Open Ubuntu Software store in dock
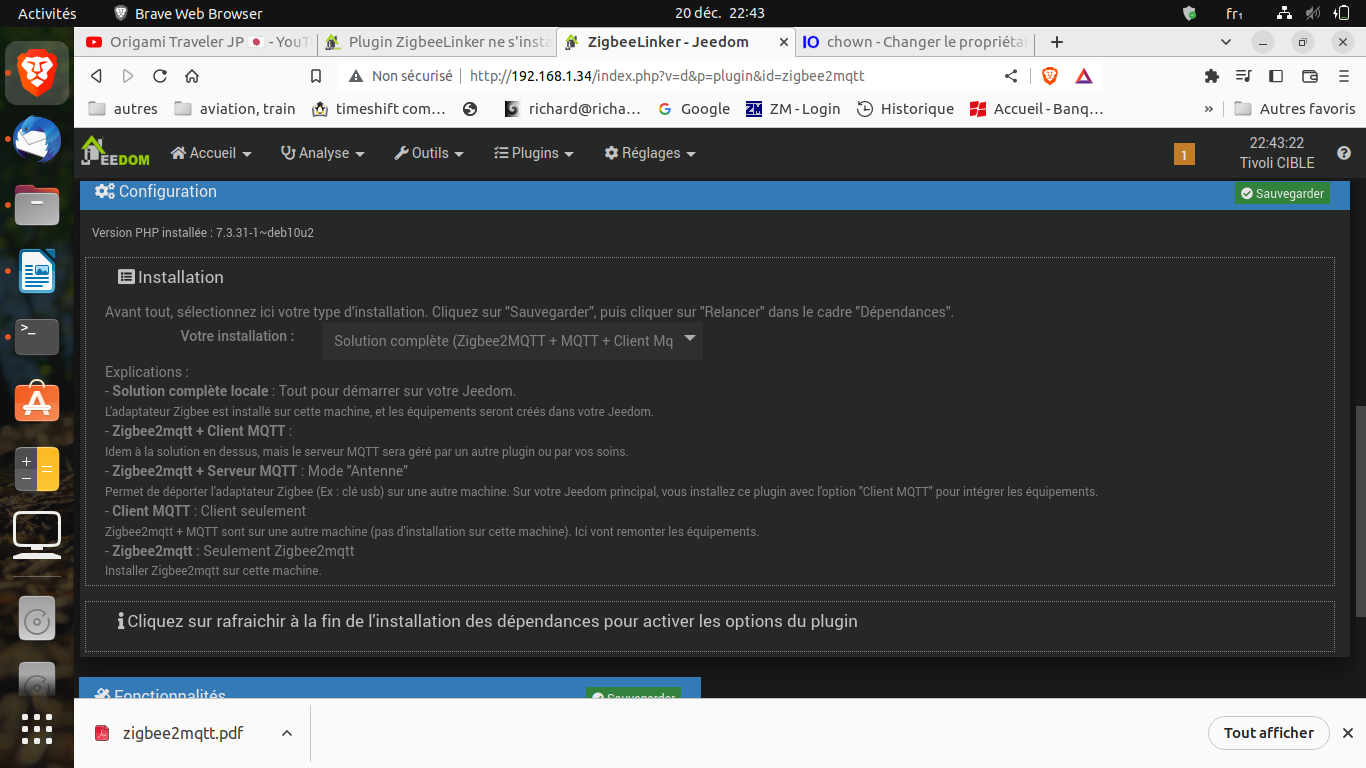This screenshot has height=768, width=1366. coord(37,403)
